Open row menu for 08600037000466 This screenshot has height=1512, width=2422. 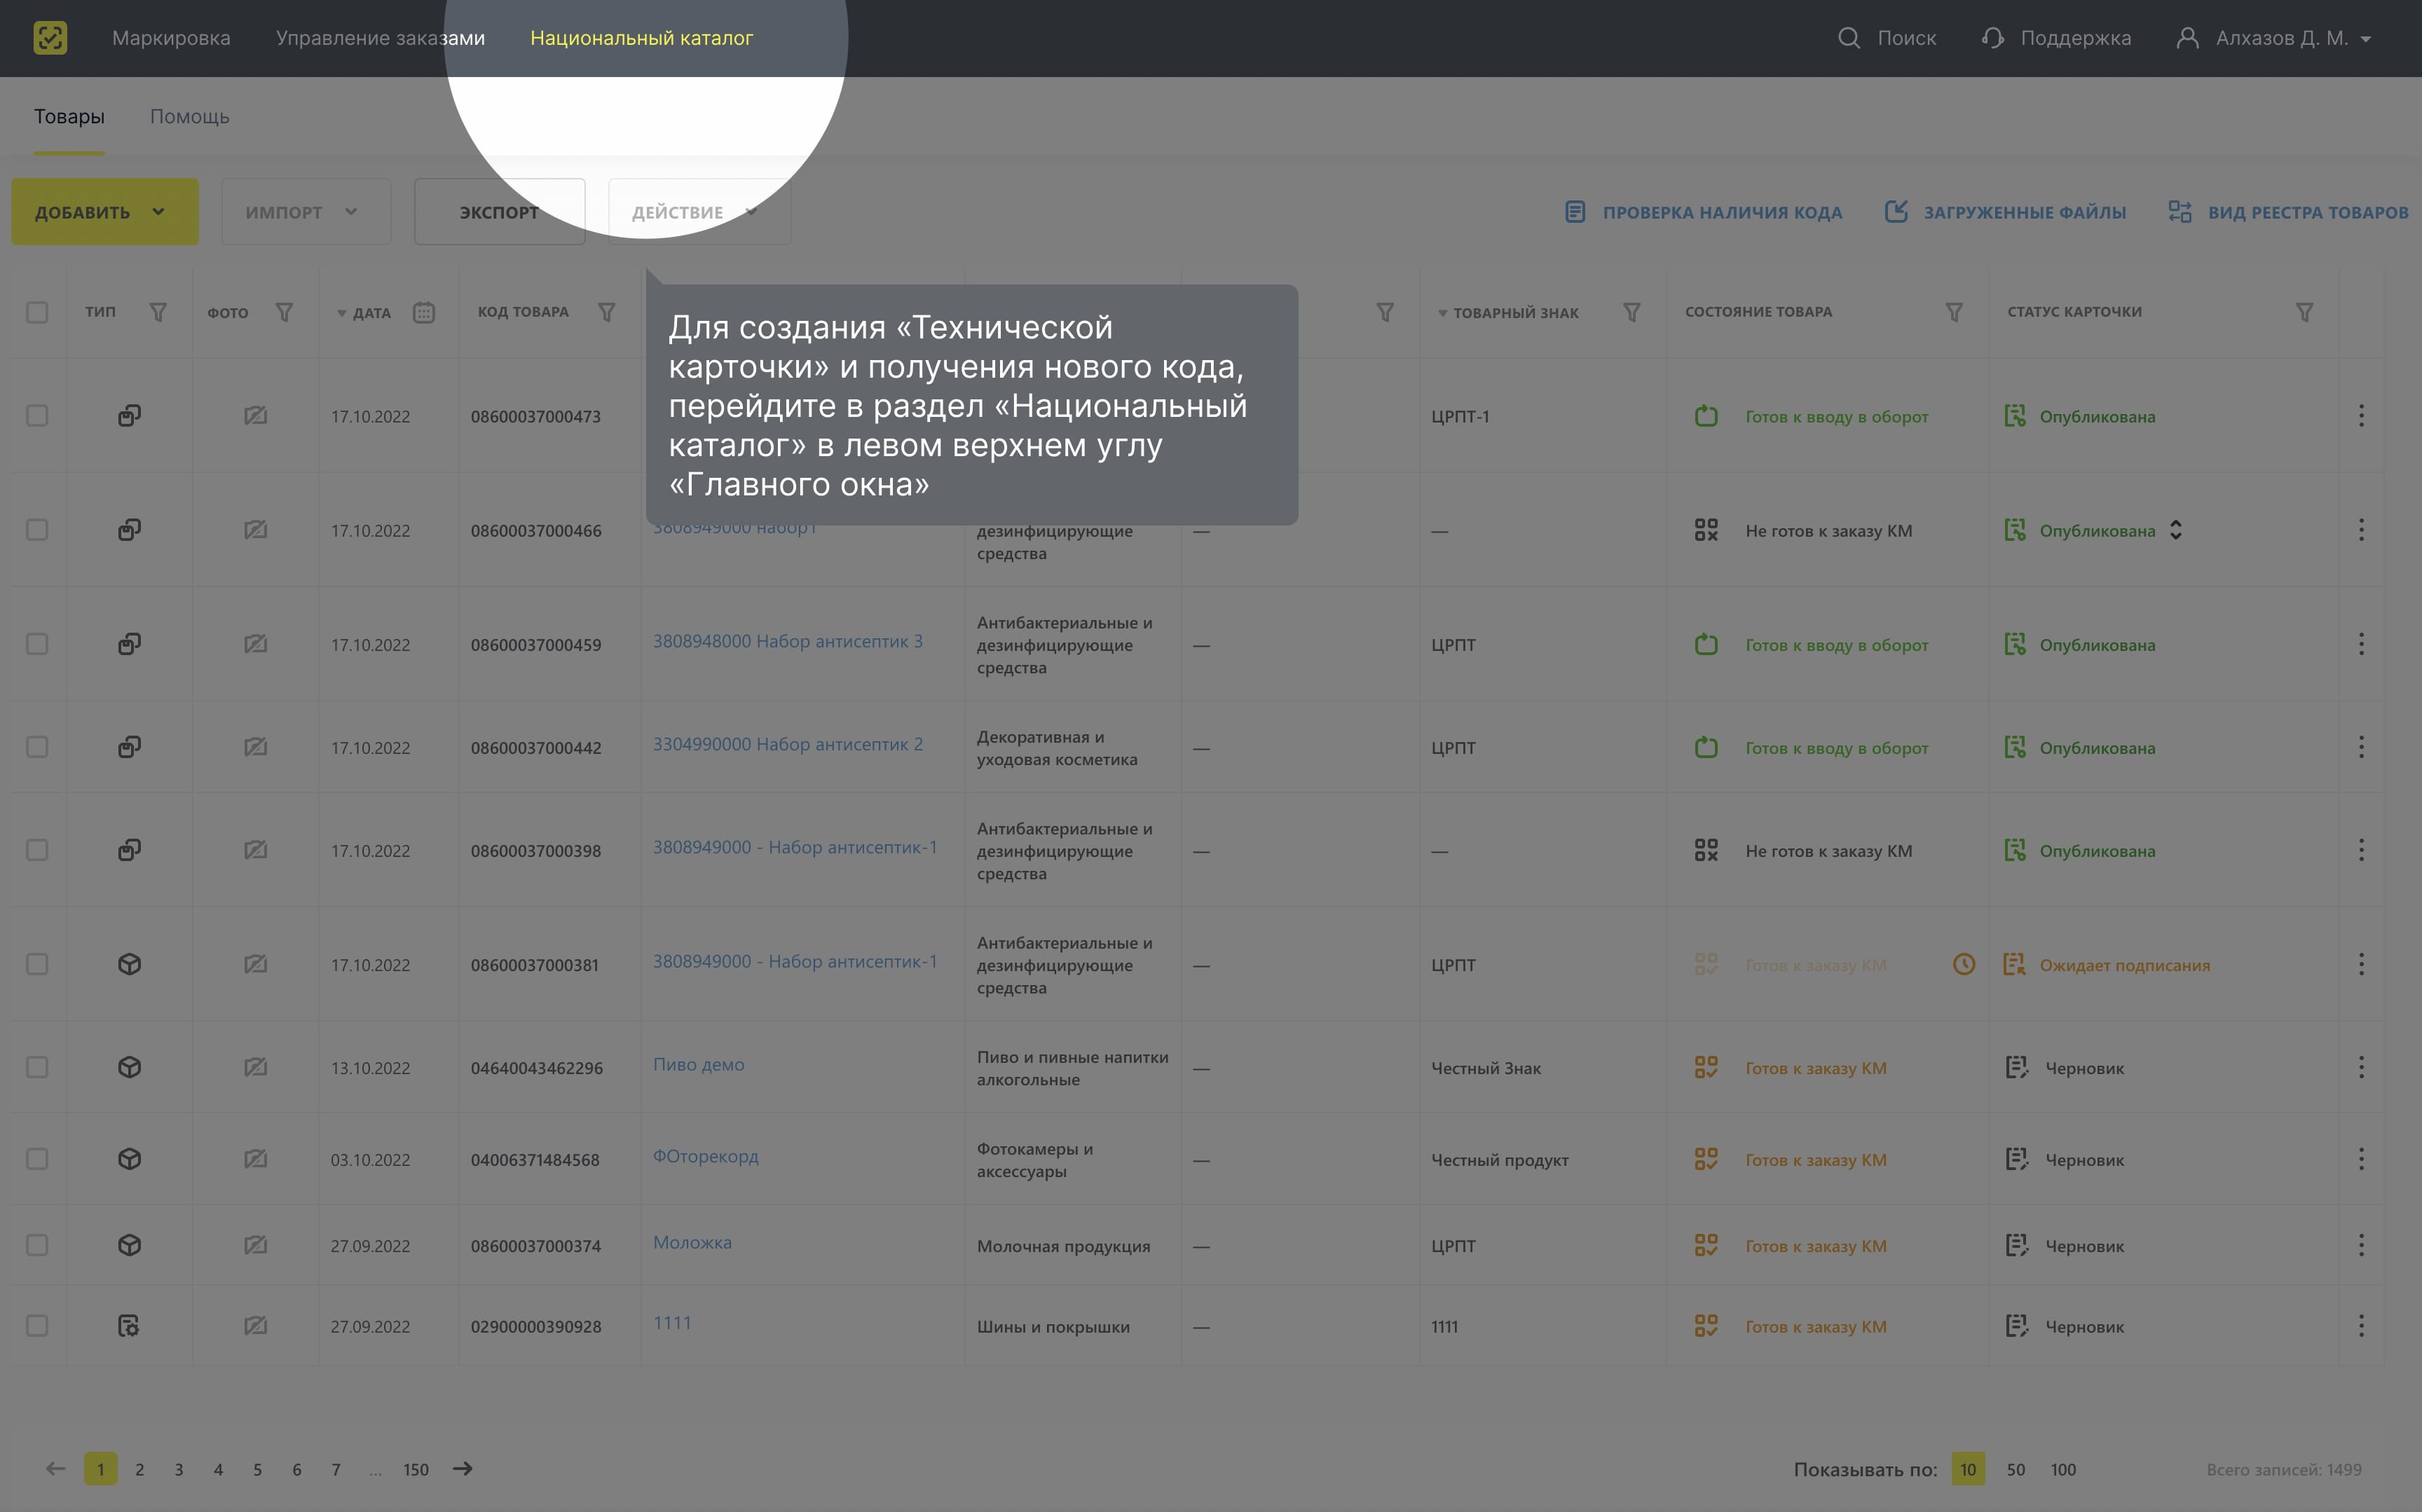2361,529
